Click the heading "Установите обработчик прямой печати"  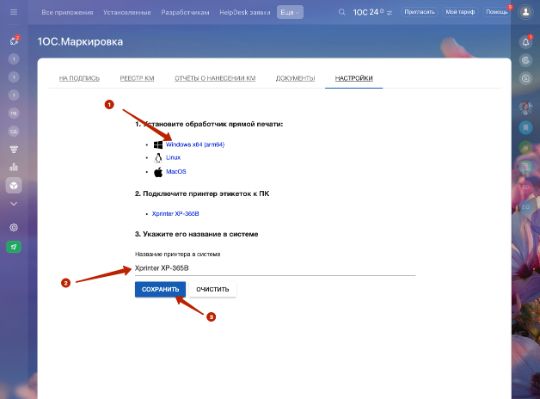pyautogui.click(x=209, y=124)
